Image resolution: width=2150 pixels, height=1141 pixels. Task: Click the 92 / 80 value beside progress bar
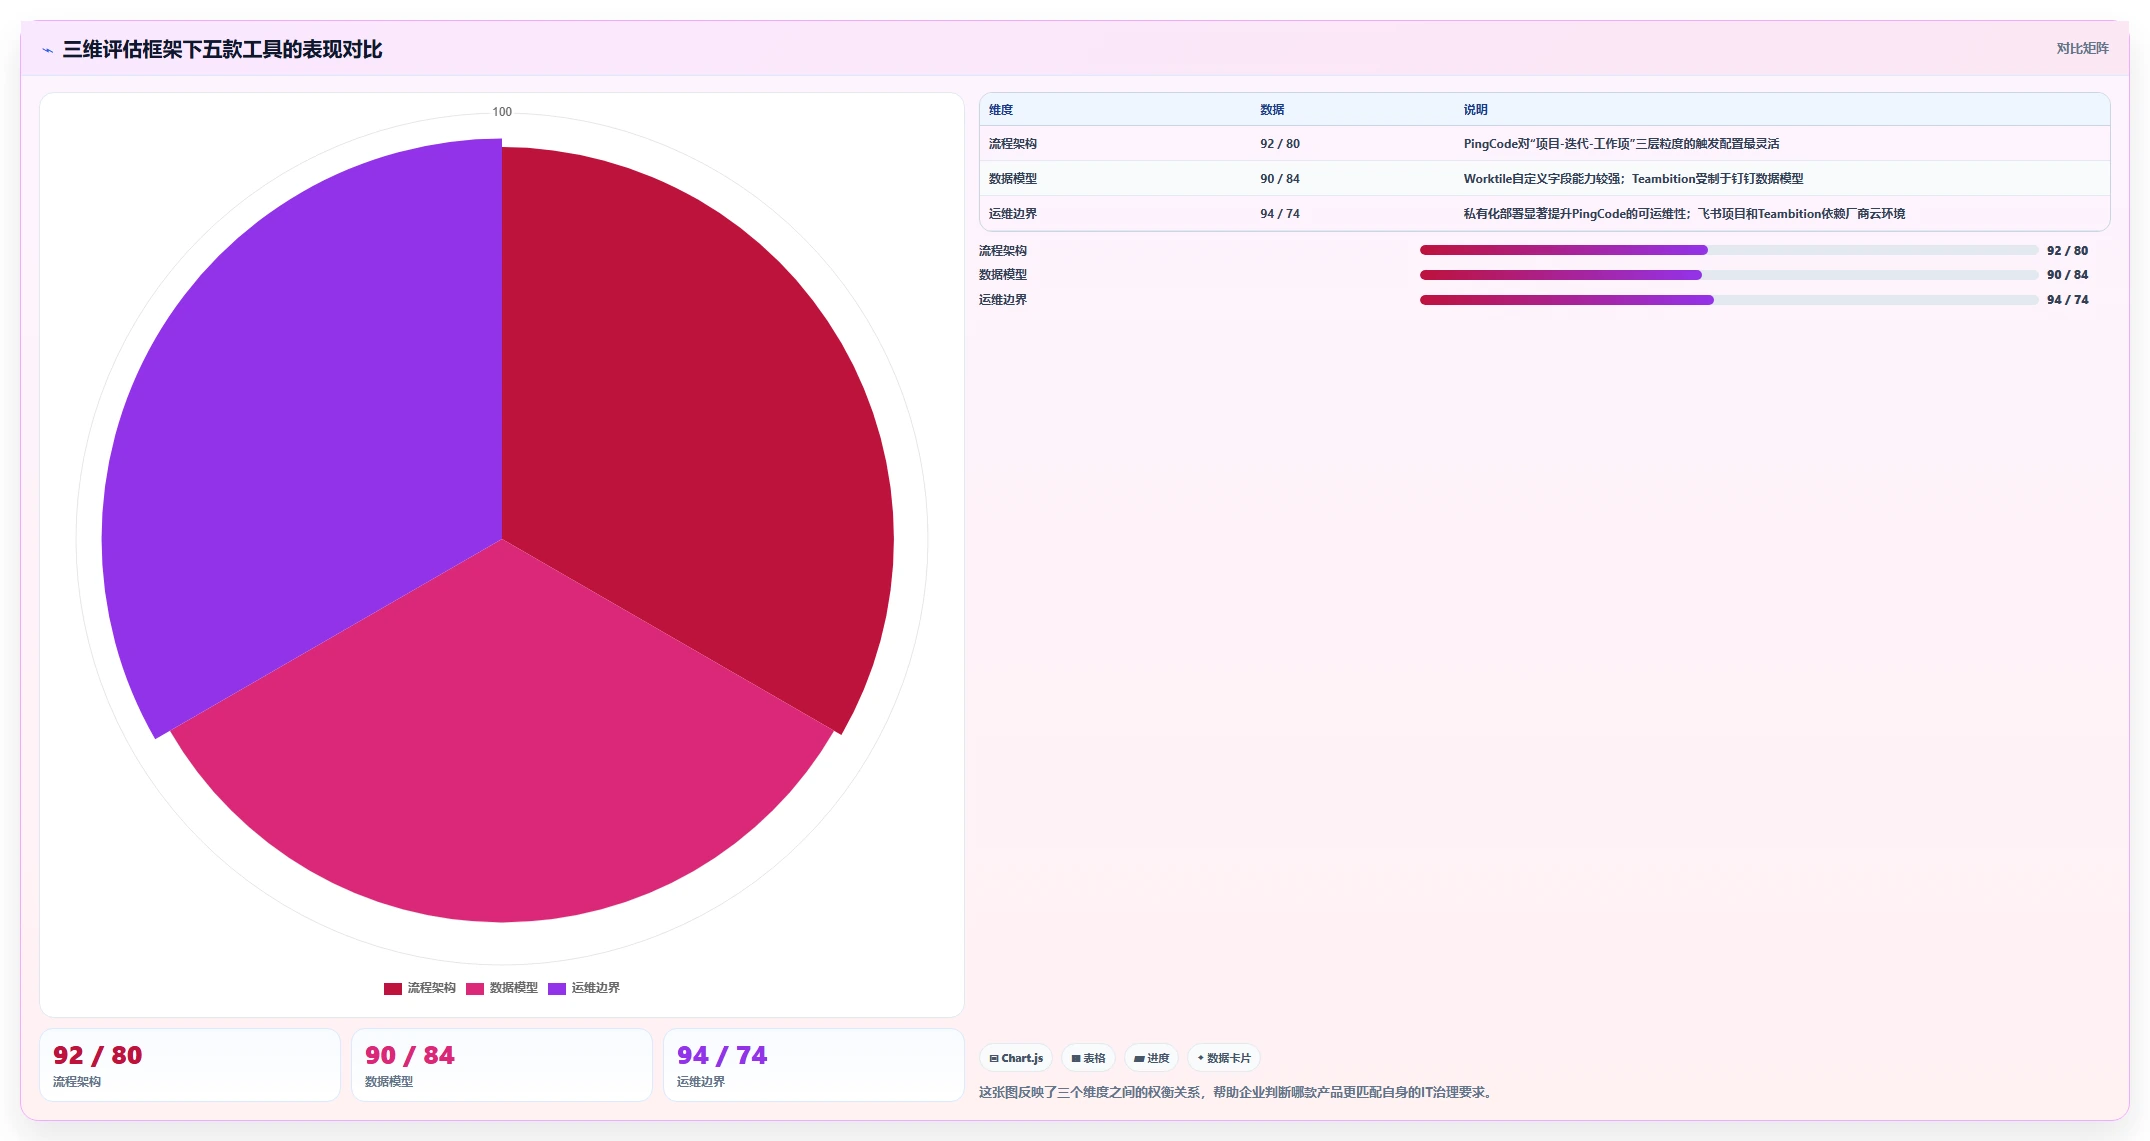coord(2067,251)
